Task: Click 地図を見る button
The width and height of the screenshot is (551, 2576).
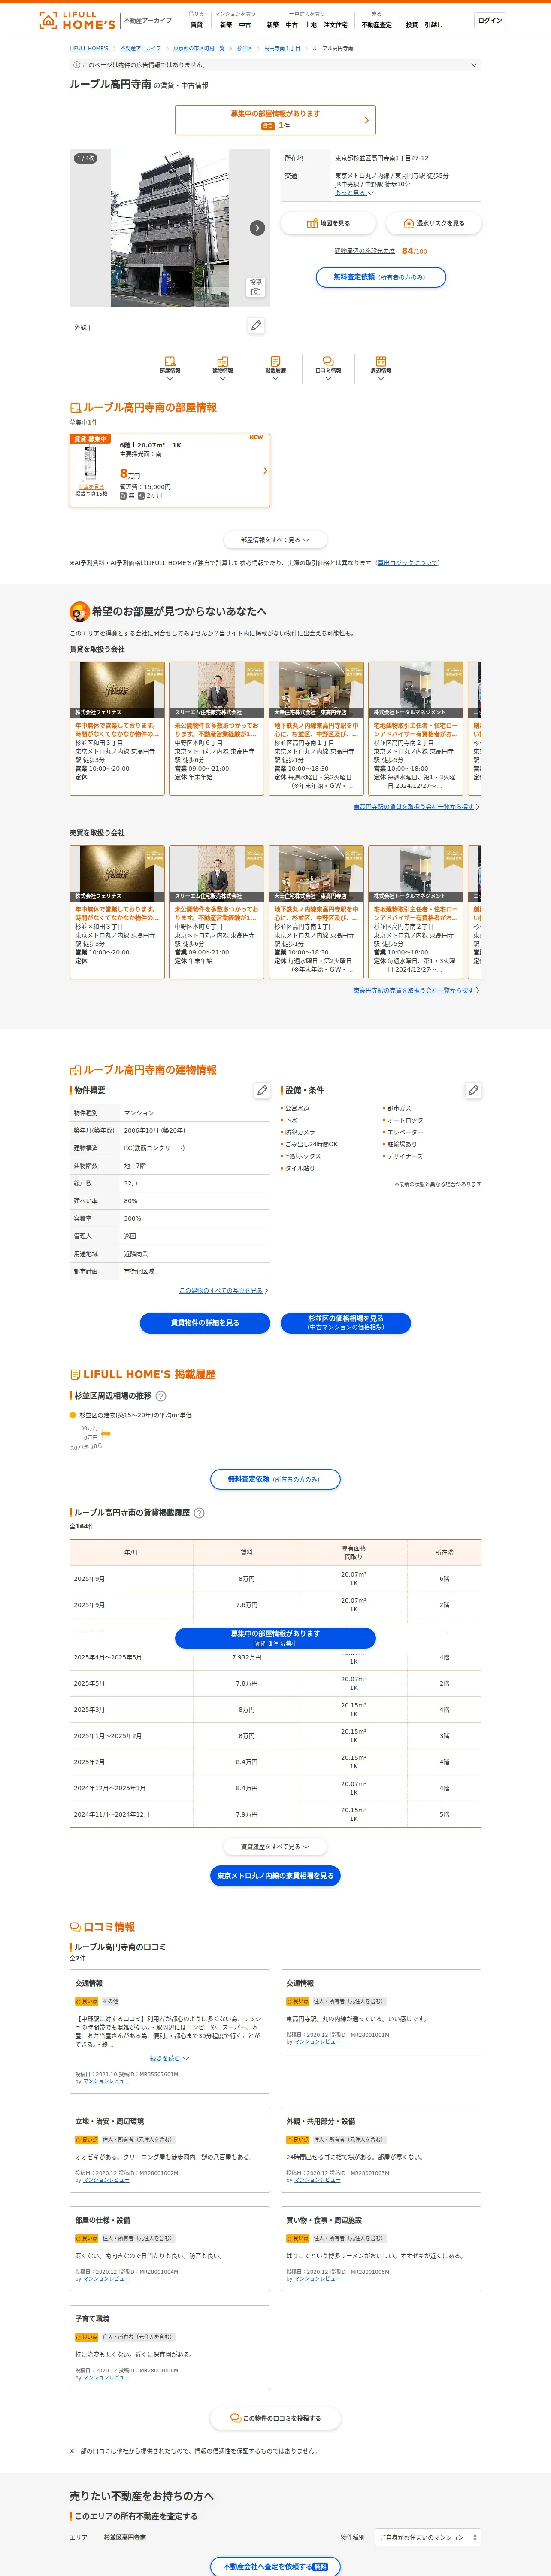Action: click(x=328, y=223)
